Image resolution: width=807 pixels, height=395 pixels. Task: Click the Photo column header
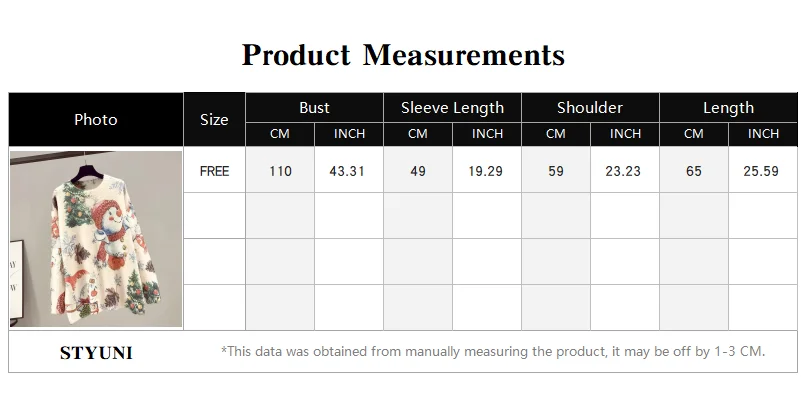(96, 119)
